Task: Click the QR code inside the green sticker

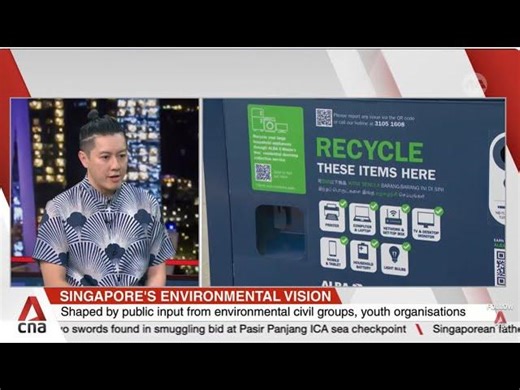Action: (x=263, y=172)
